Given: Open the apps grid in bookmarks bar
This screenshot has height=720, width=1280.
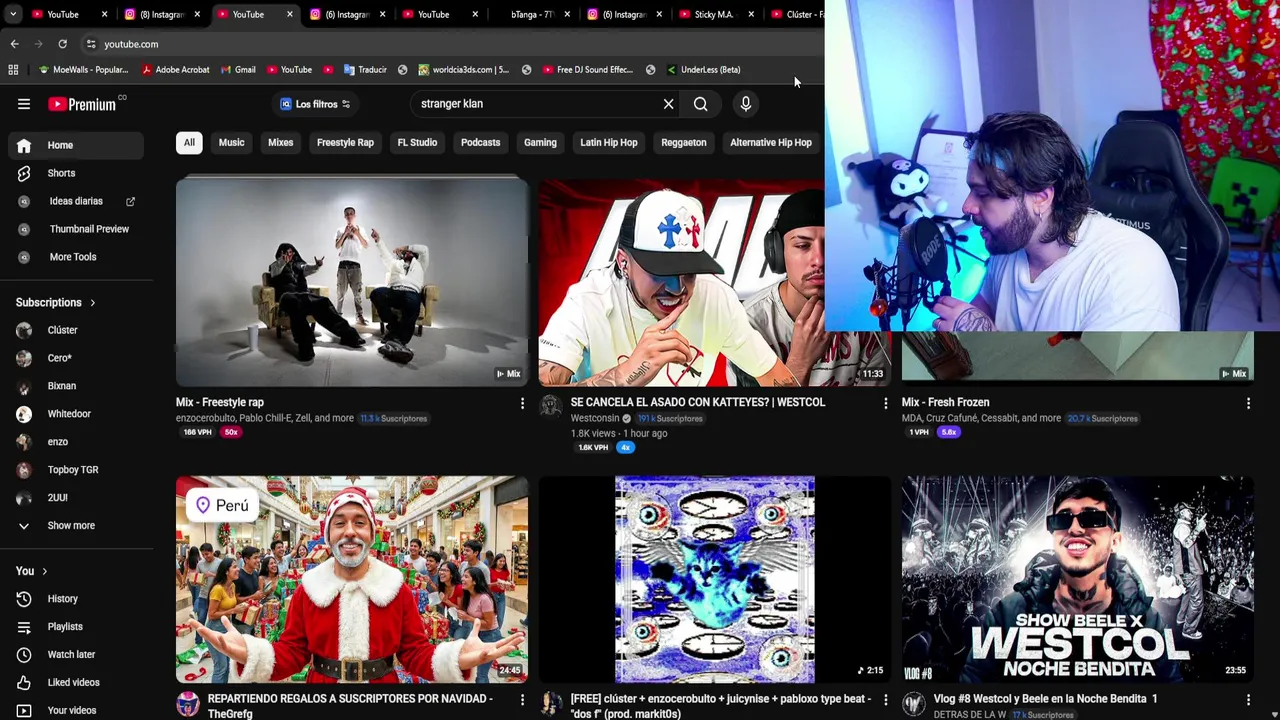Looking at the screenshot, I should coord(13,70).
